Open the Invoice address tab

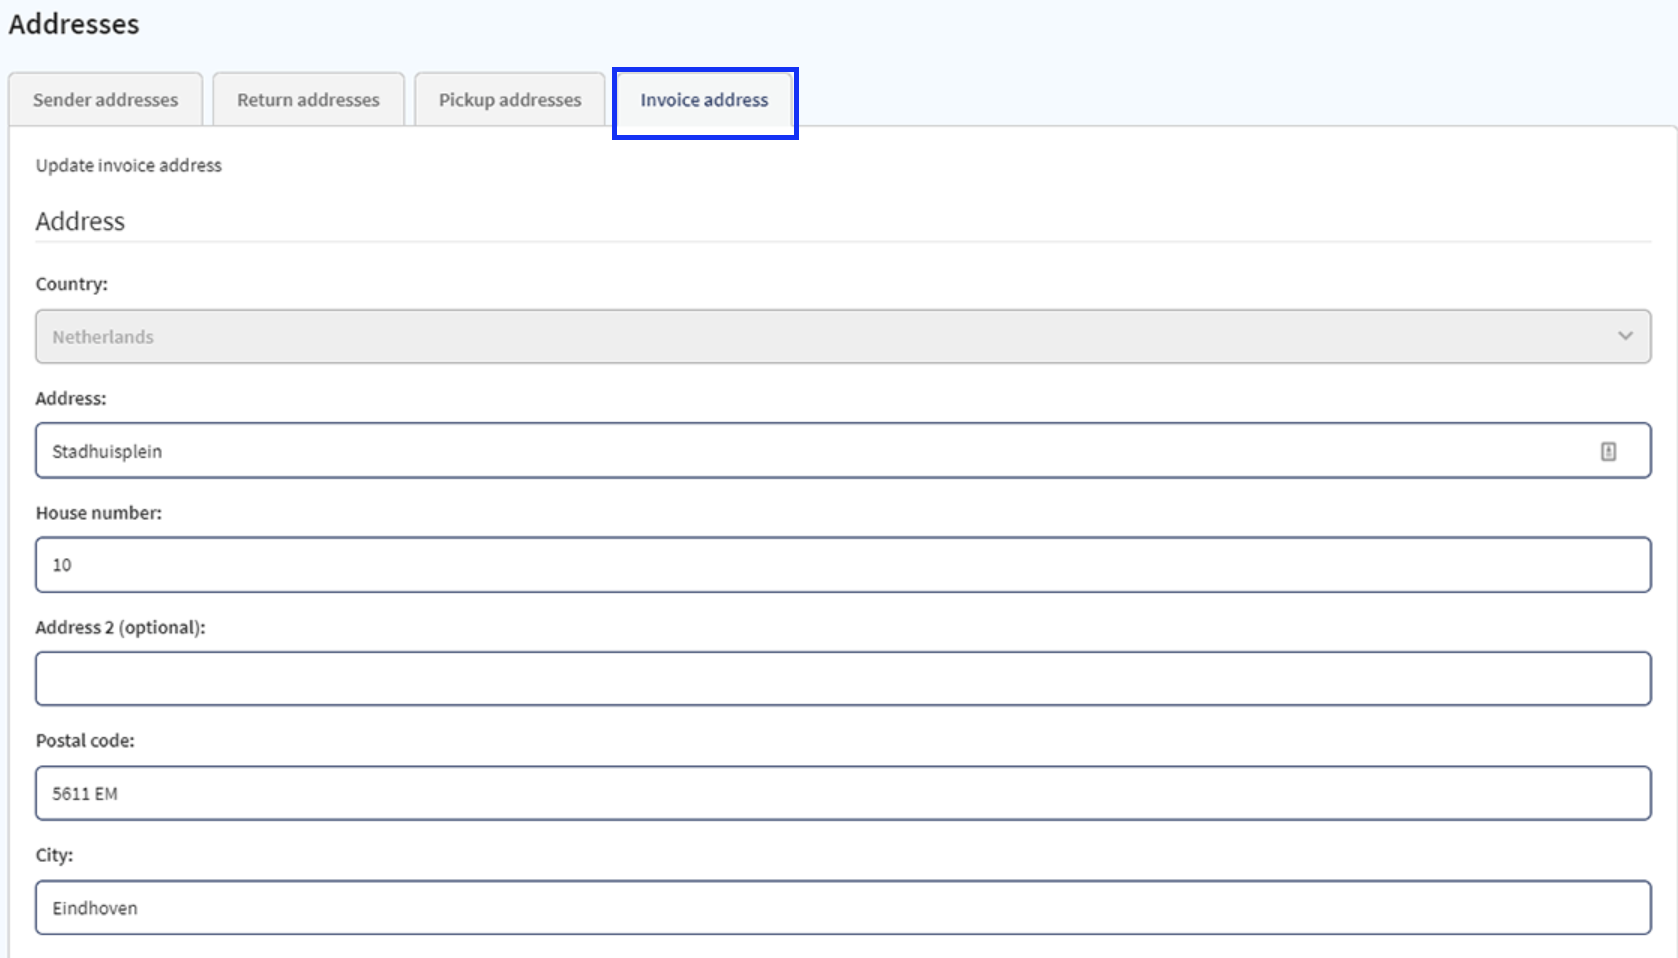704,100
